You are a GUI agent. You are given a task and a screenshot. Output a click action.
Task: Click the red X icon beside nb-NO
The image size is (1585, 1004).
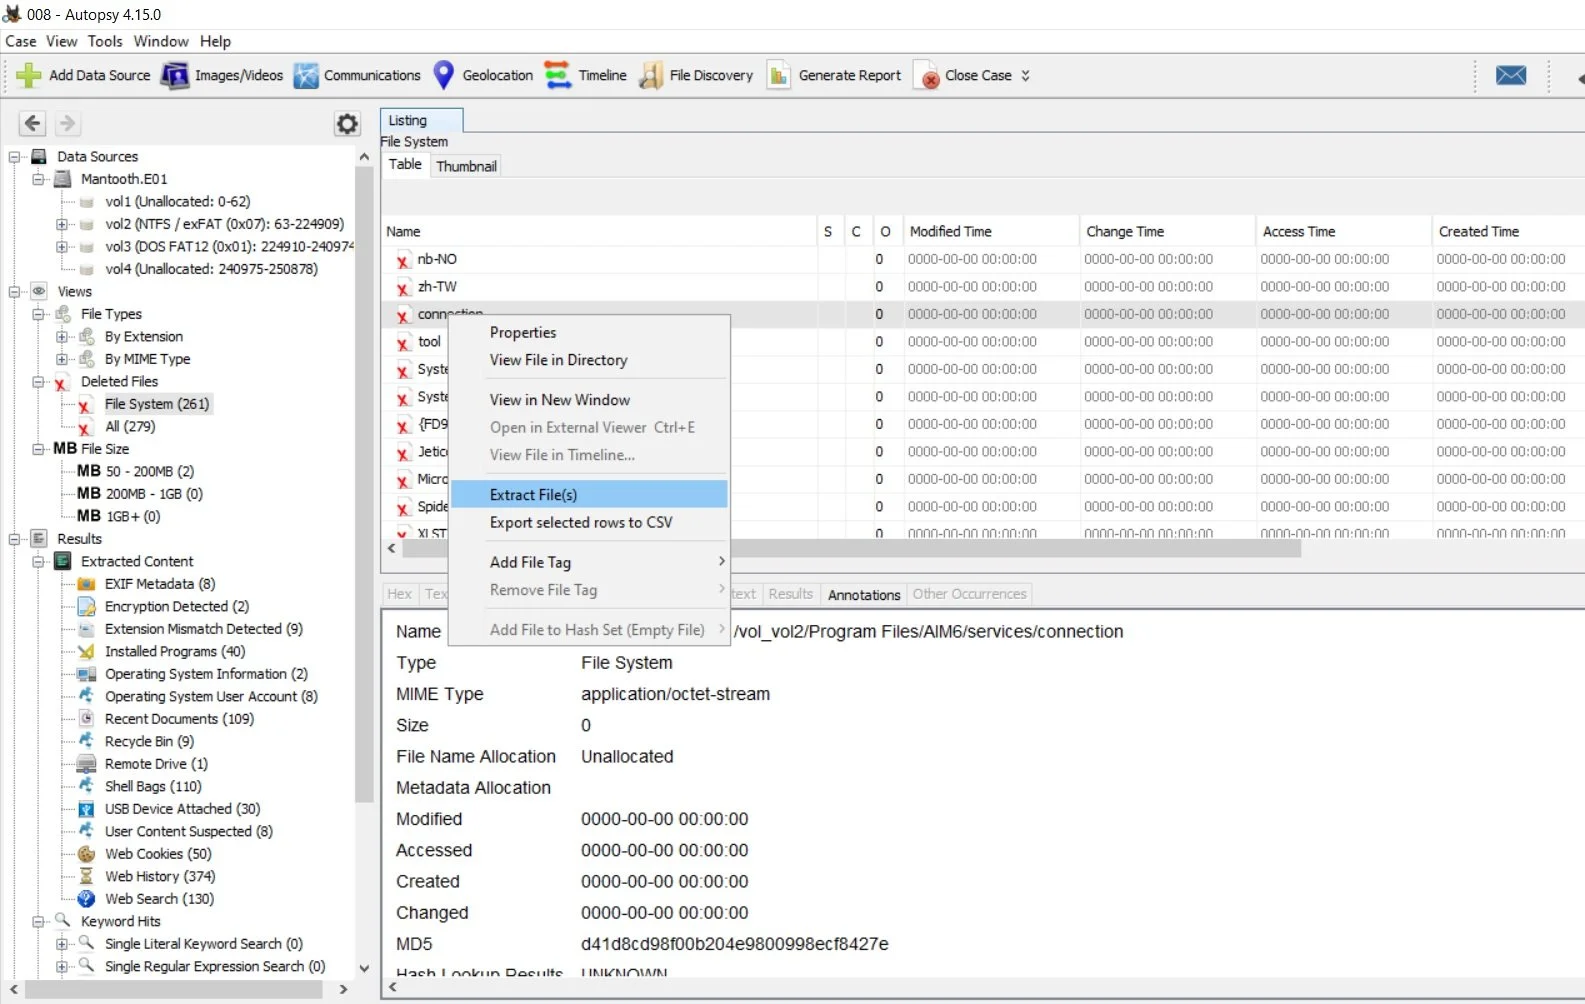coord(402,260)
